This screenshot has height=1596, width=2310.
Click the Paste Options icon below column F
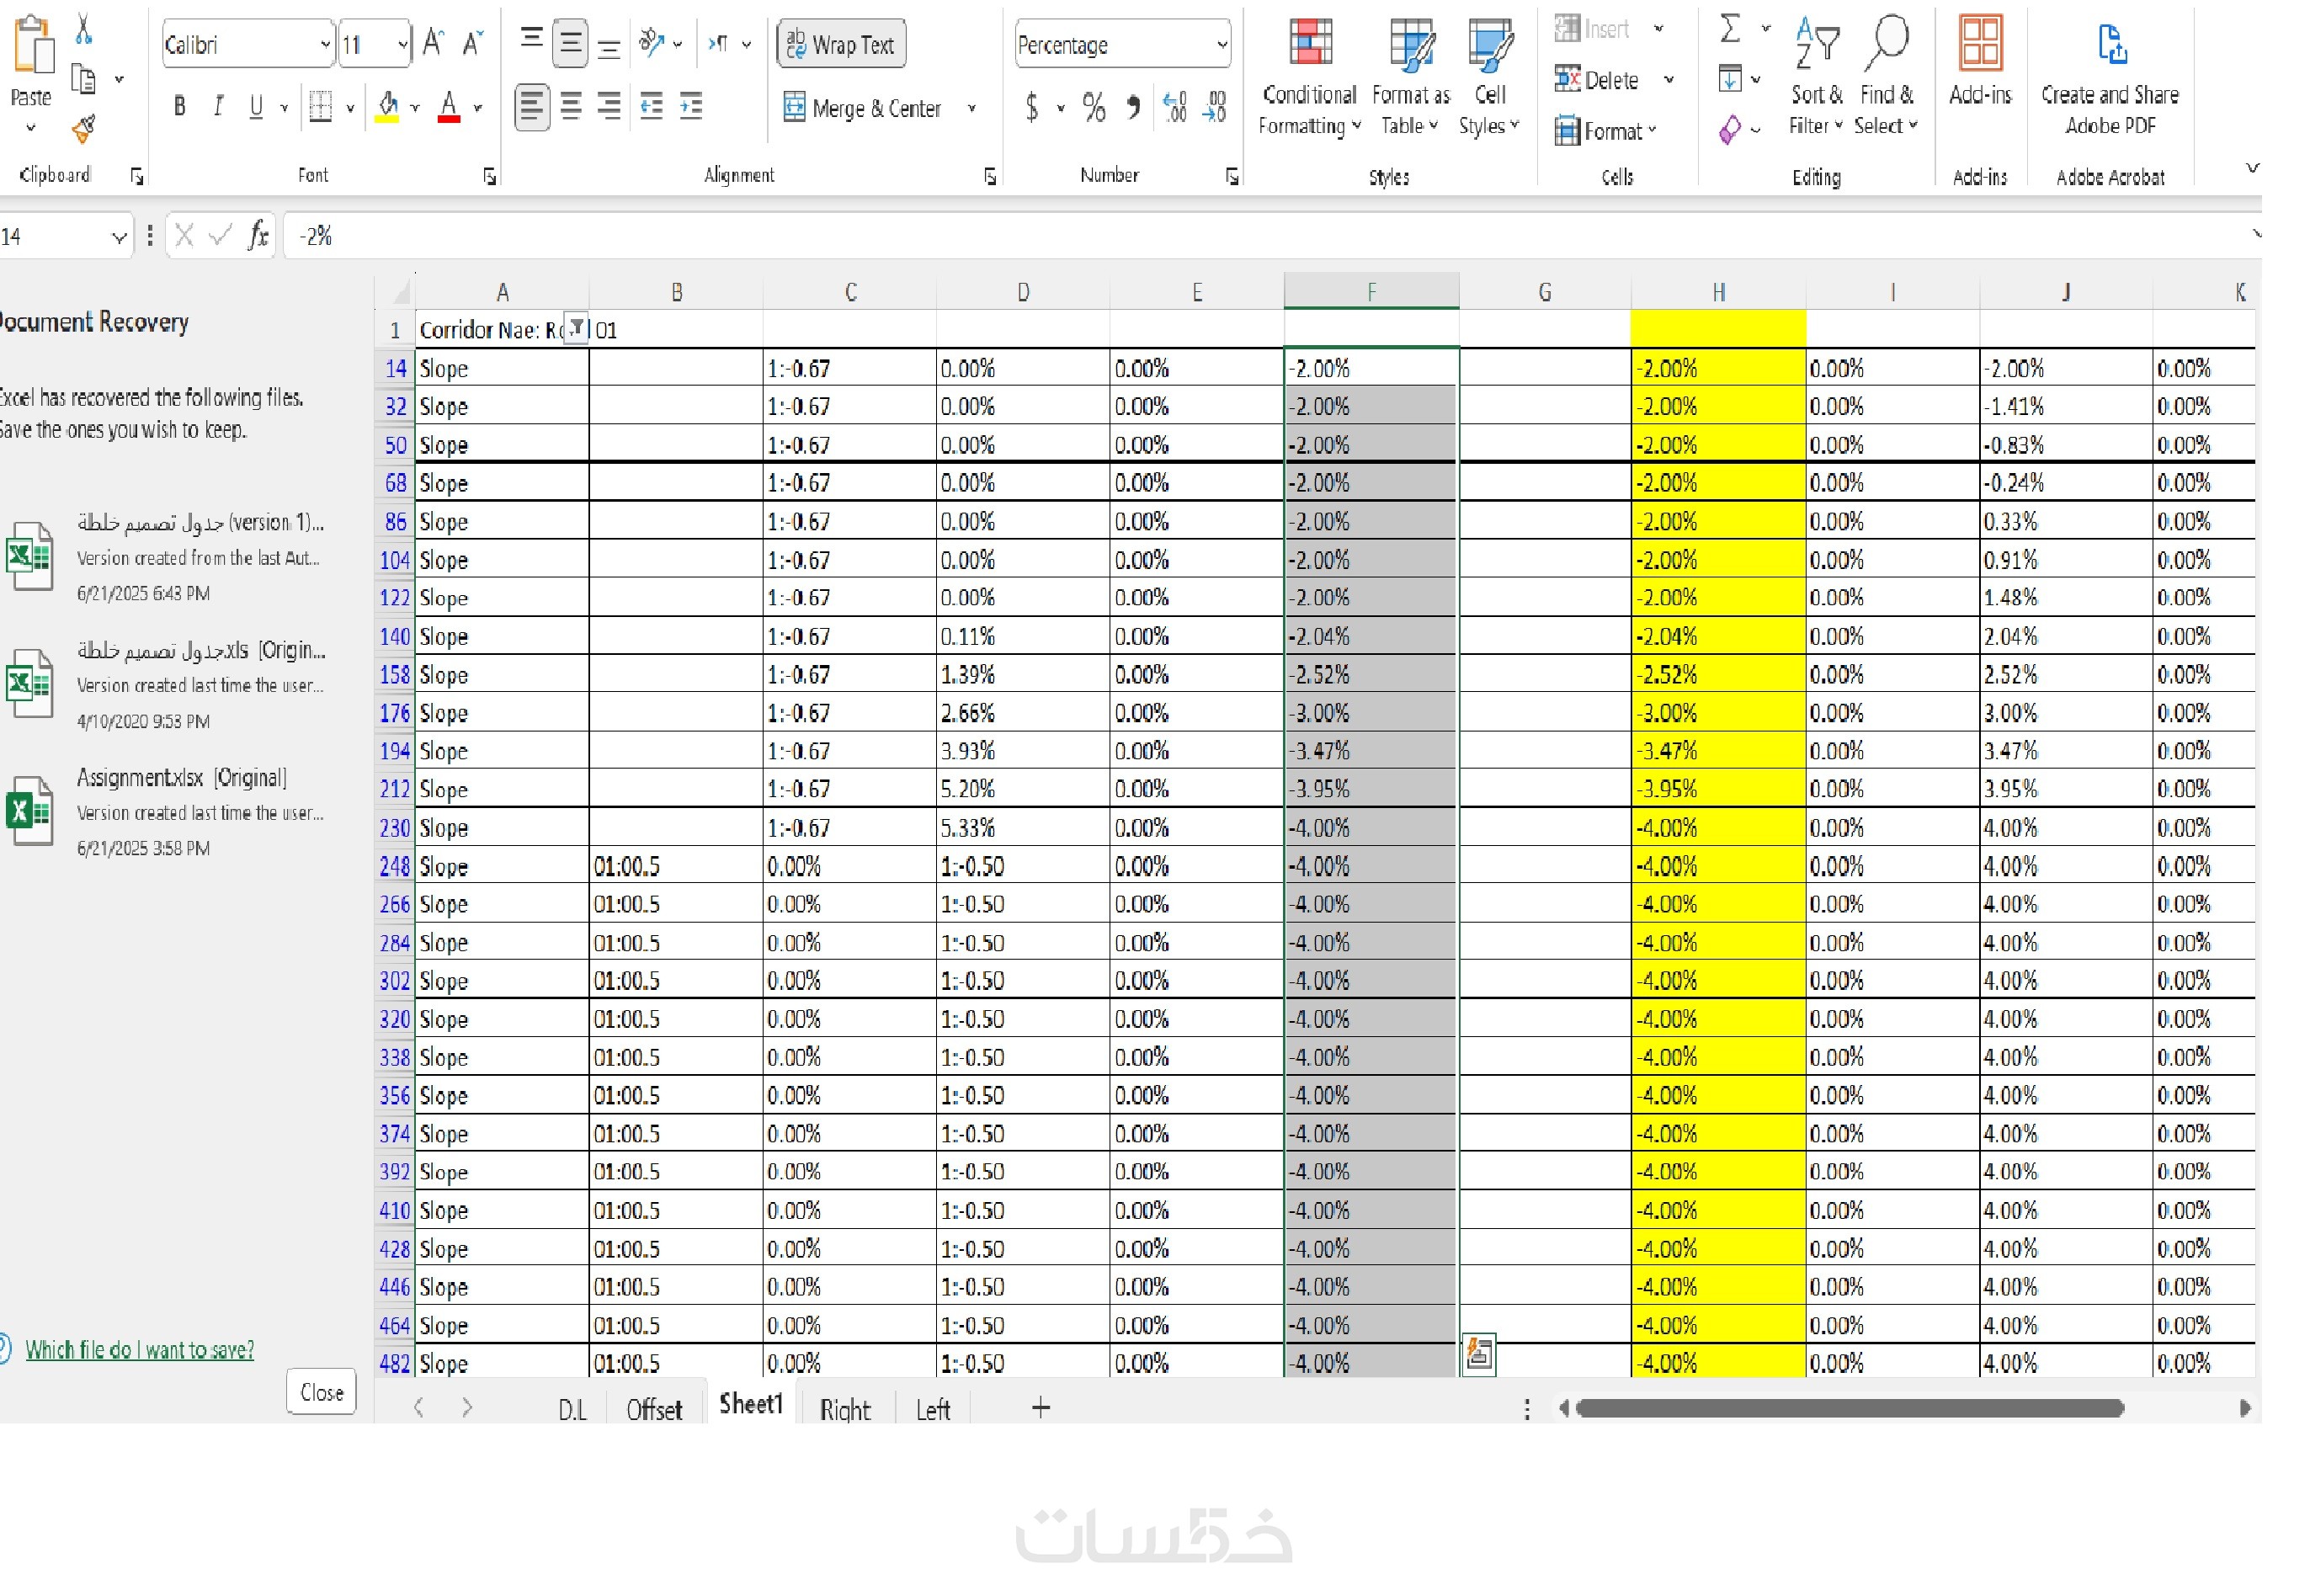pos(1478,1355)
